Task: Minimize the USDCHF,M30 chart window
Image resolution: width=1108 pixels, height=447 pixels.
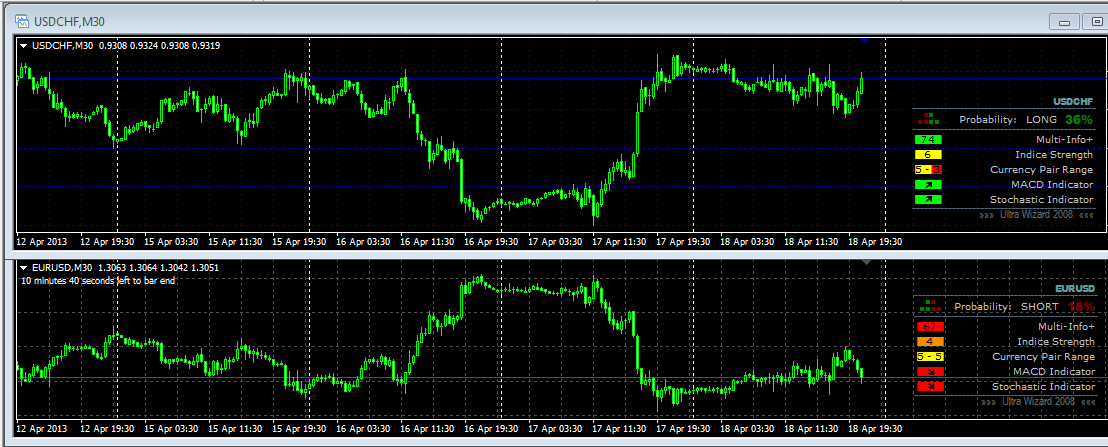Action: tap(1066, 22)
